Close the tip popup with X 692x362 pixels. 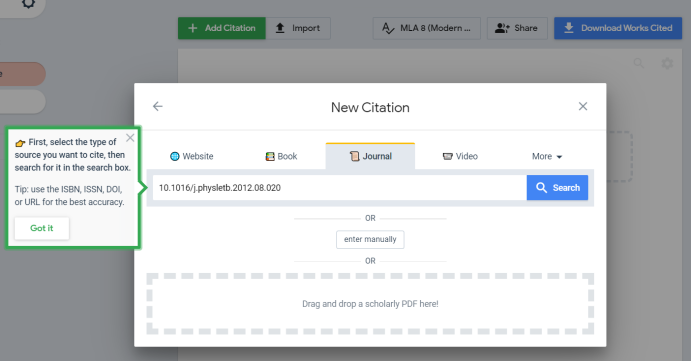pos(130,138)
